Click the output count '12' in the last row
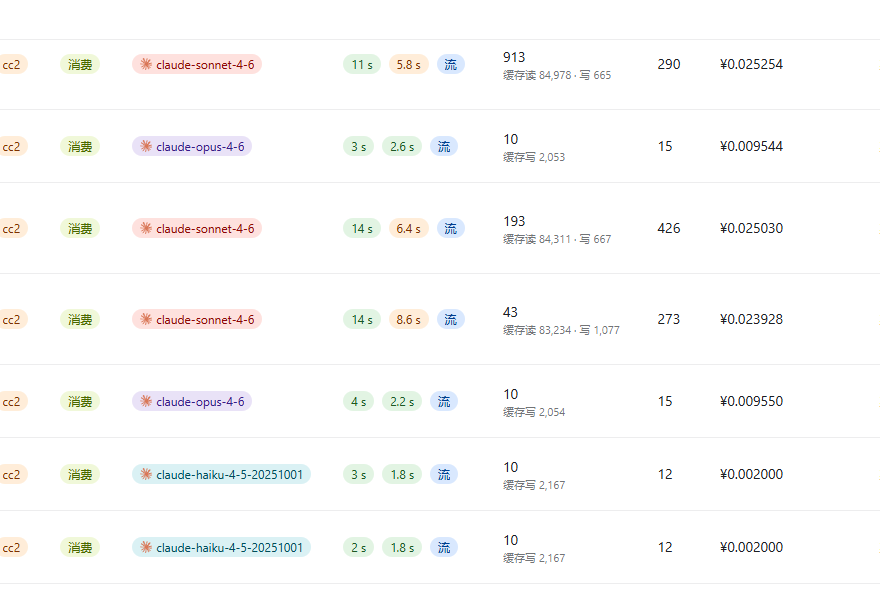 pyautogui.click(x=665, y=547)
